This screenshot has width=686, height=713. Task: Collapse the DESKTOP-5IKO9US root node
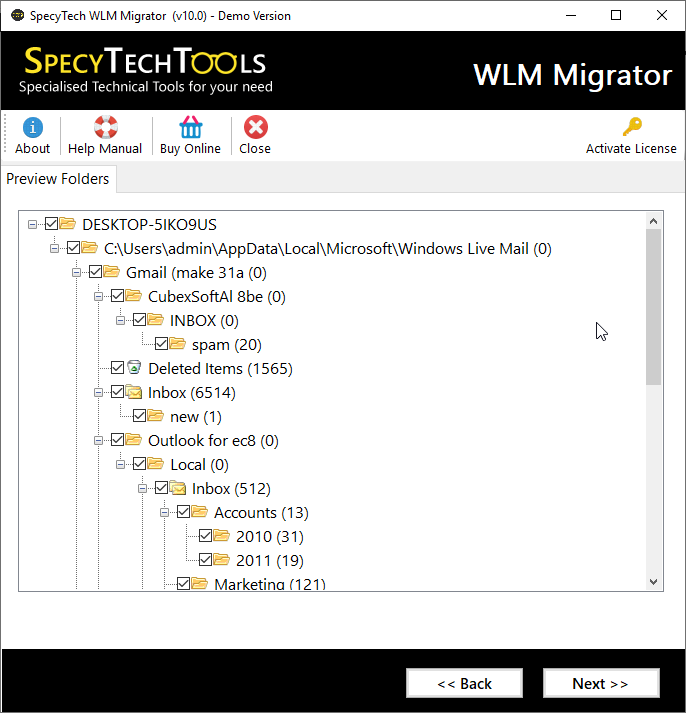[x=32, y=225]
